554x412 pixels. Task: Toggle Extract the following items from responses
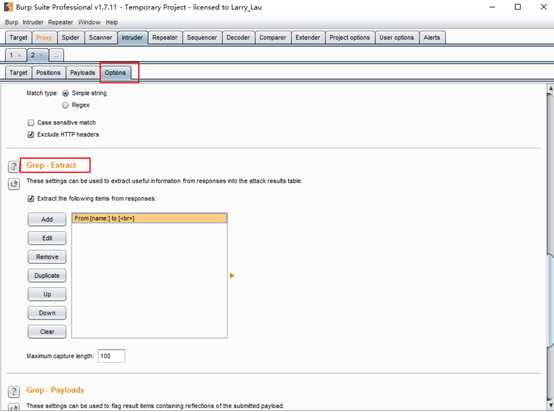pyautogui.click(x=31, y=199)
